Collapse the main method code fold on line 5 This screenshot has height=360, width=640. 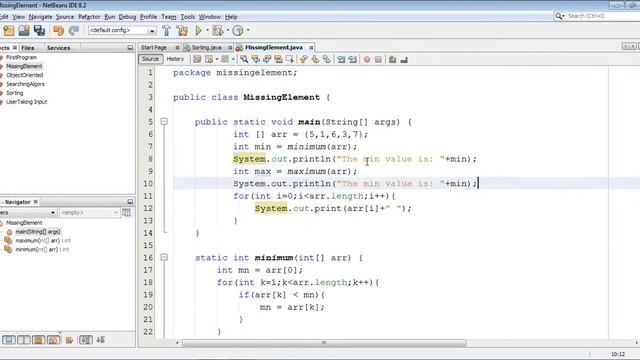pos(164,121)
